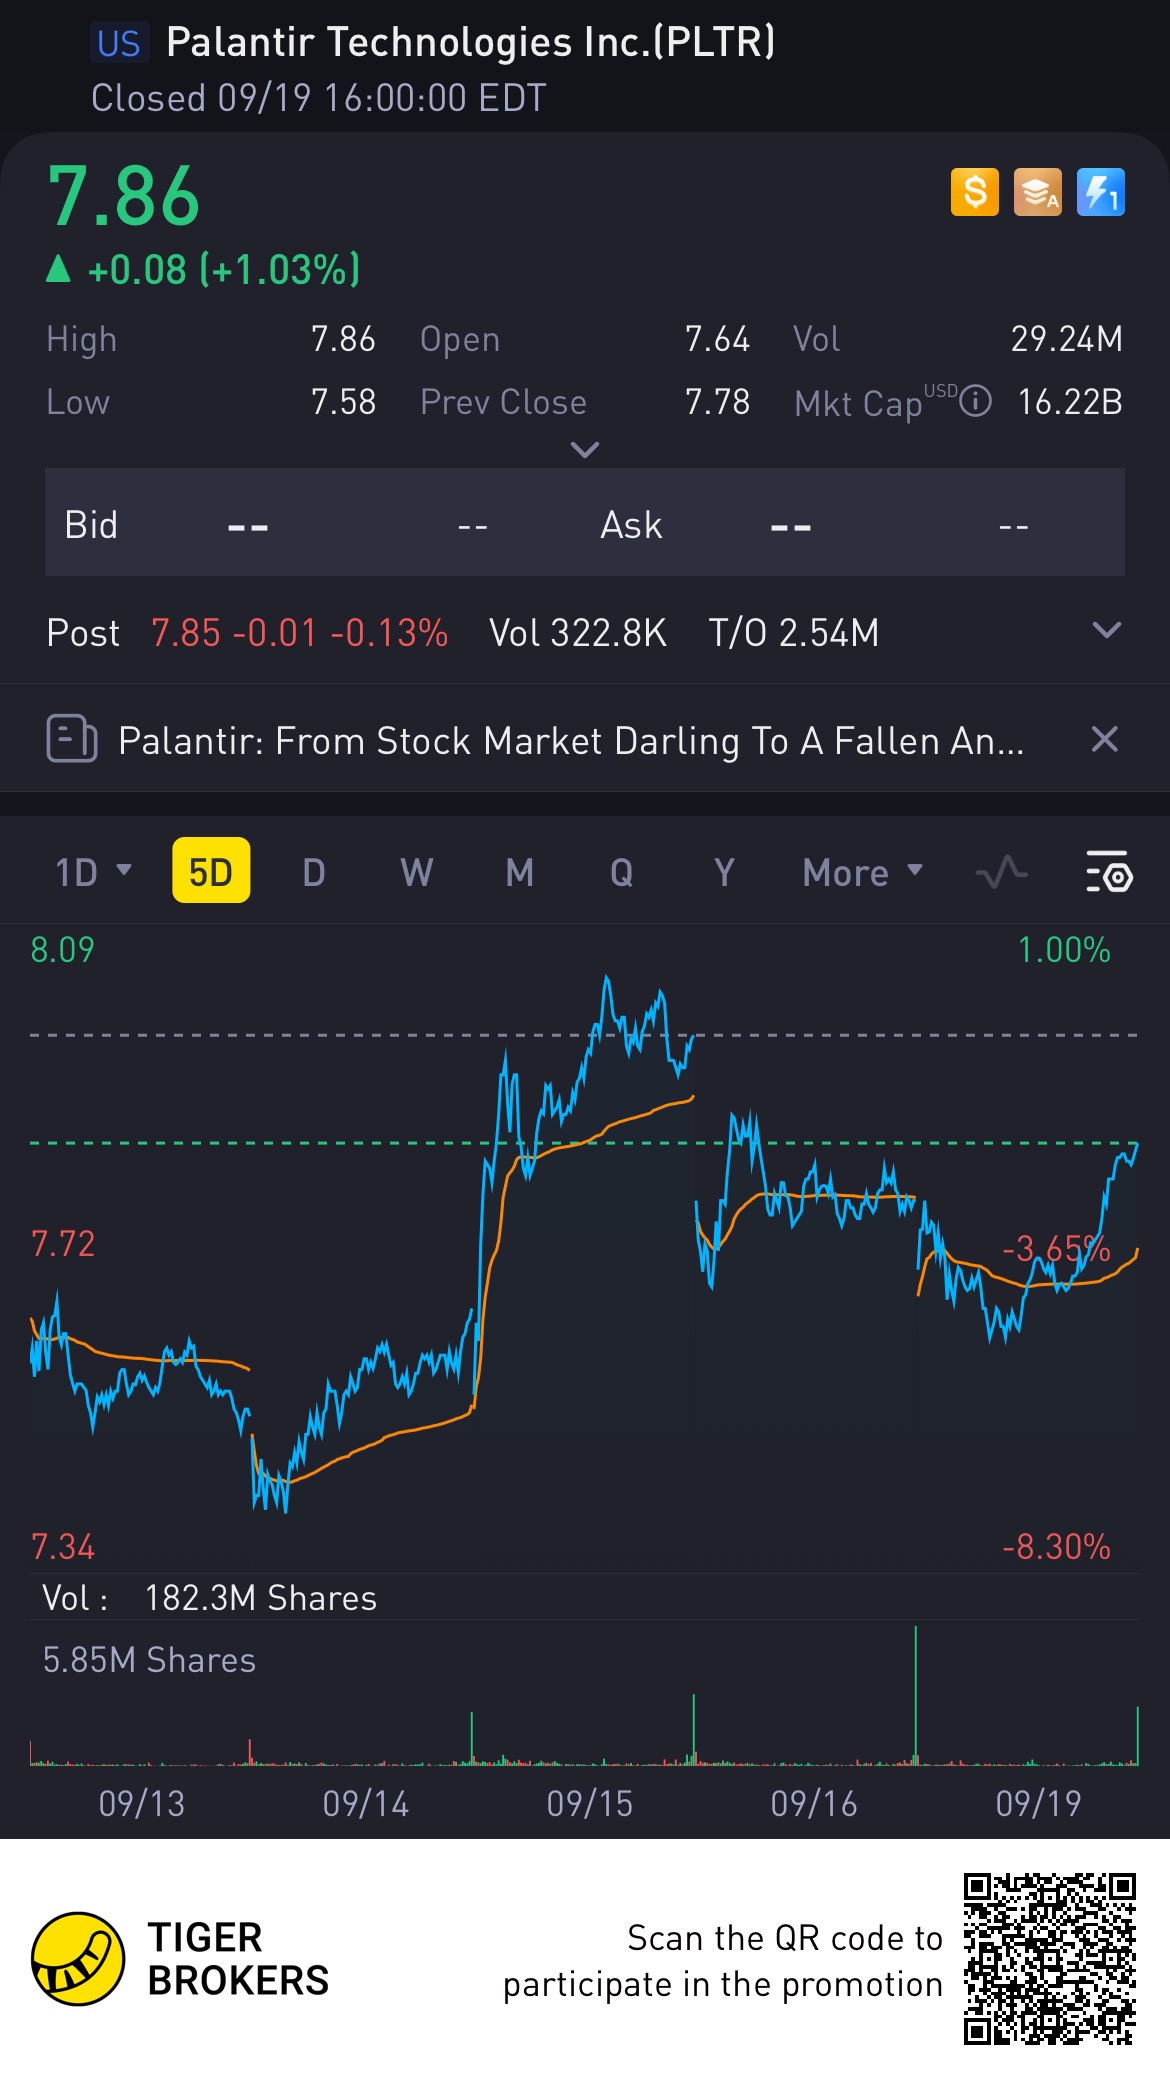Screen dimensions: 1170x2079
Task: Tap the Bid price row
Action: tap(300, 524)
